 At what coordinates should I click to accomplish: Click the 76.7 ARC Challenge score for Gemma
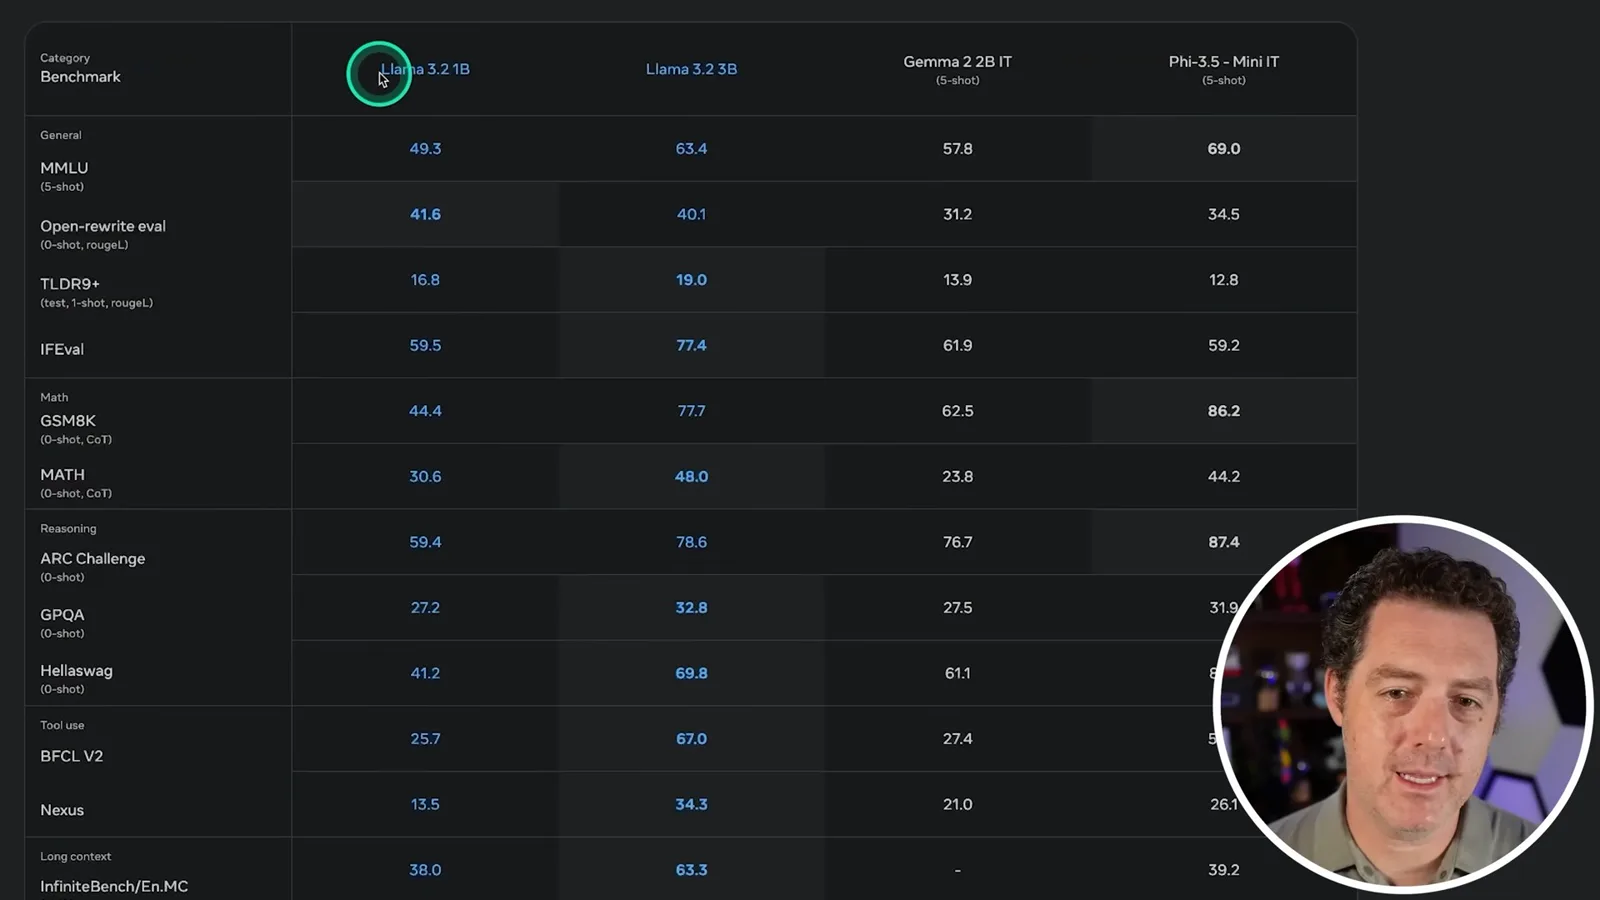click(x=957, y=542)
